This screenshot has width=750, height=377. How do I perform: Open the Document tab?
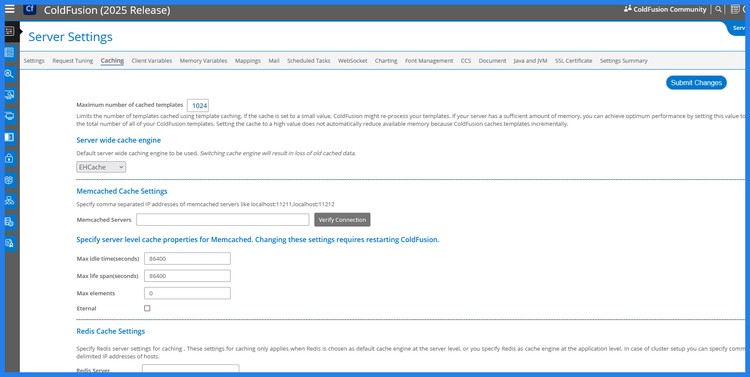(x=492, y=61)
